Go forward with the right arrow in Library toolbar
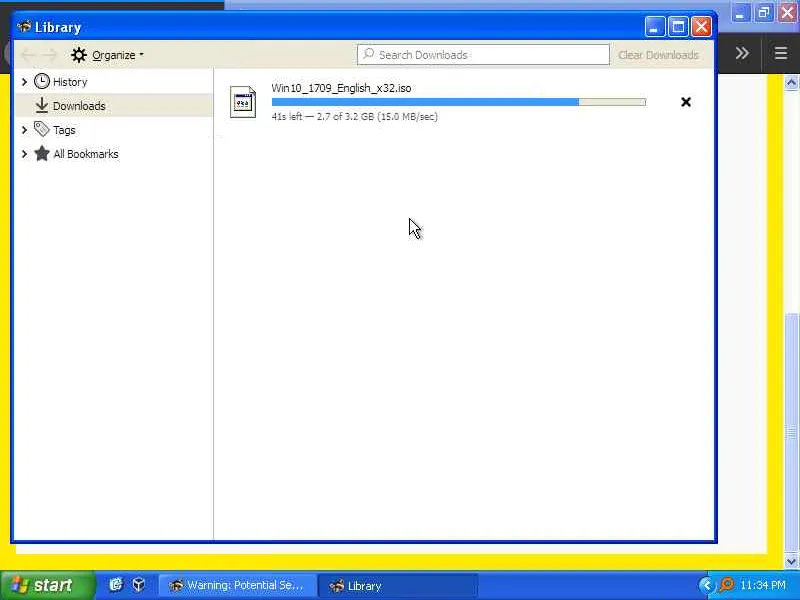 (x=50, y=55)
